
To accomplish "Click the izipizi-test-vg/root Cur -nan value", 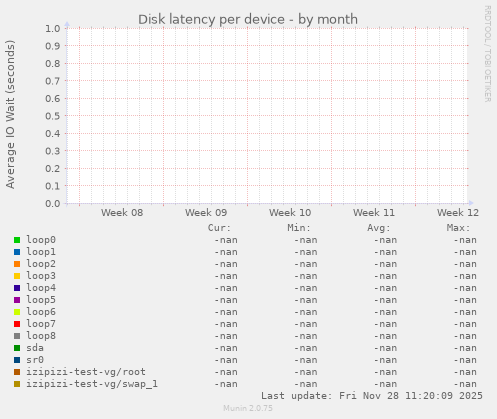I will tap(226, 372).
